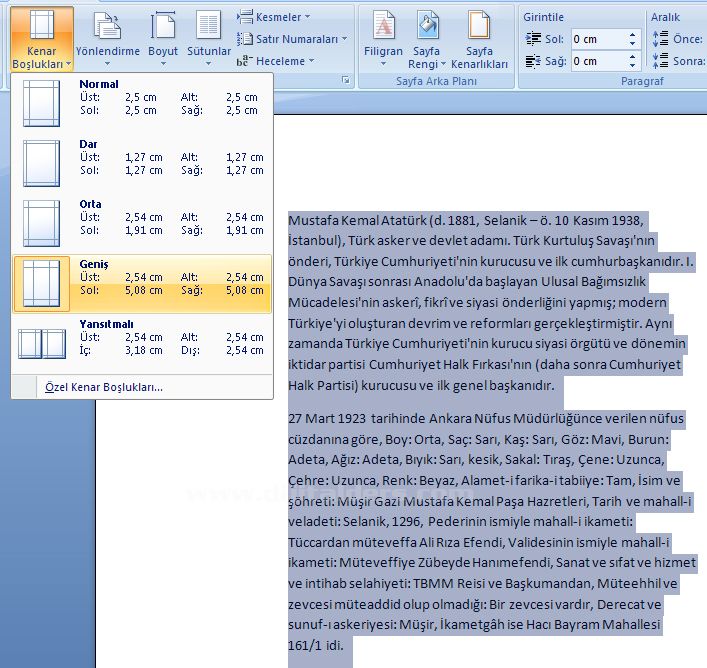Screen dimensions: 707x668
Task: Select the Normal margin title
Action: pyautogui.click(x=99, y=84)
